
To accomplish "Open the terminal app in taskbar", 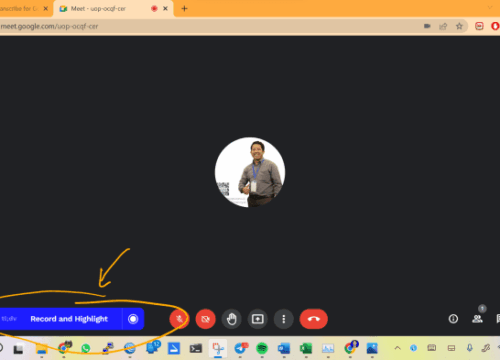I will (196, 349).
